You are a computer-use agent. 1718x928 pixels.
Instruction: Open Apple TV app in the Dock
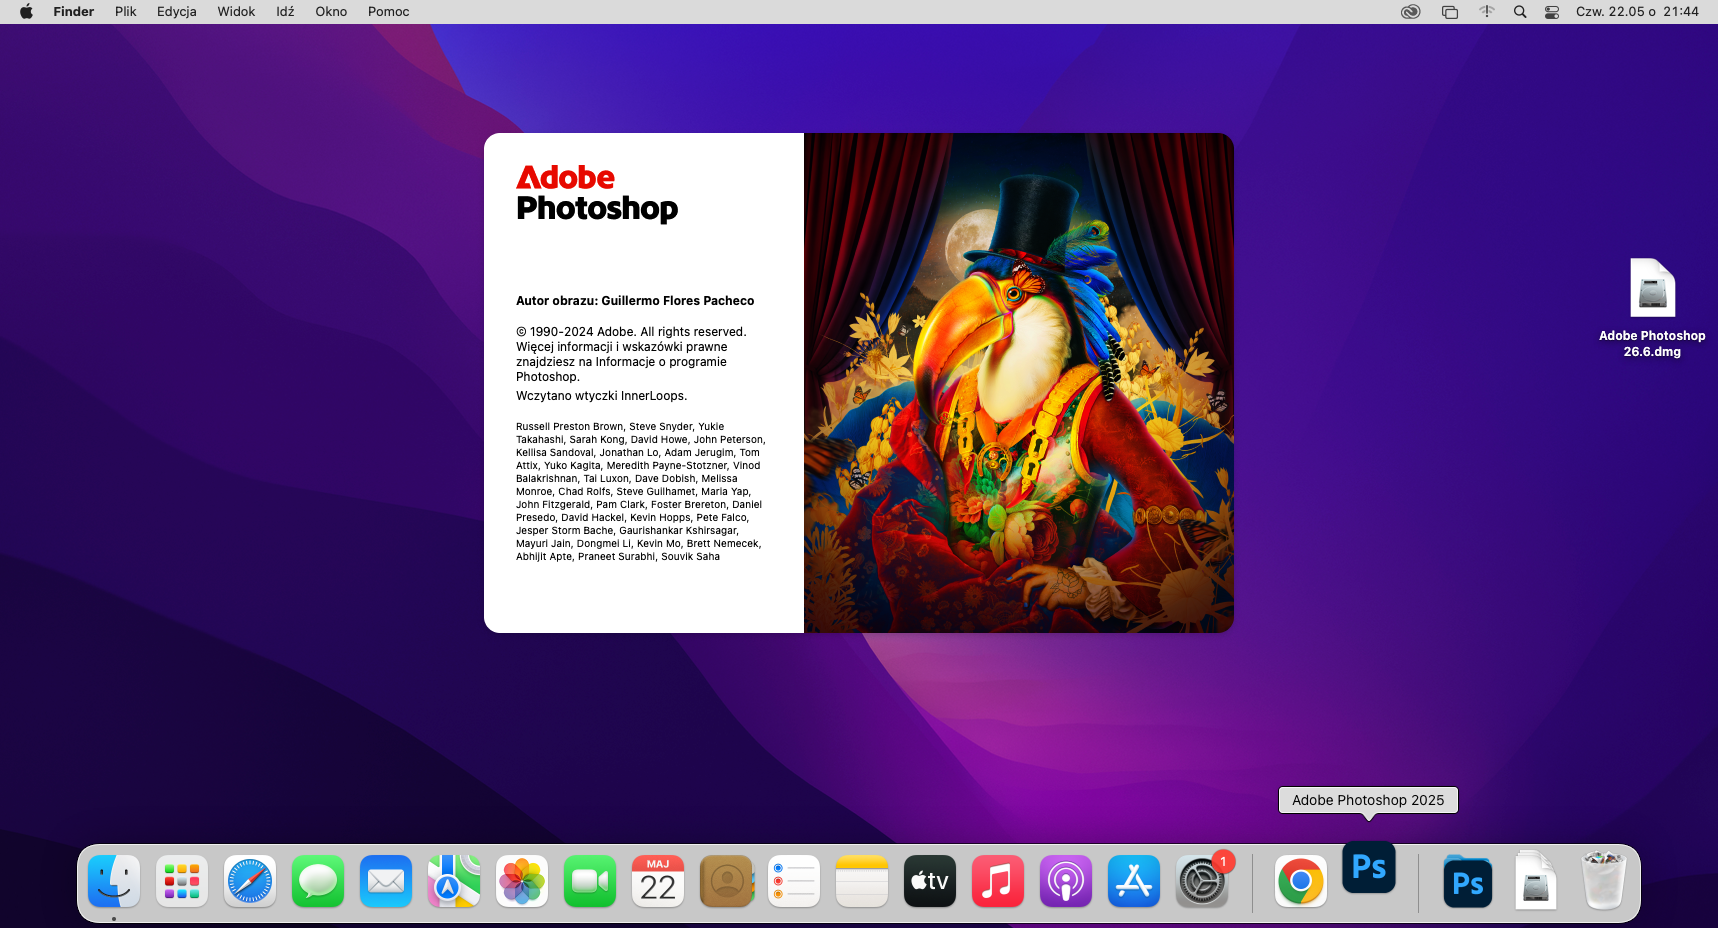click(930, 881)
